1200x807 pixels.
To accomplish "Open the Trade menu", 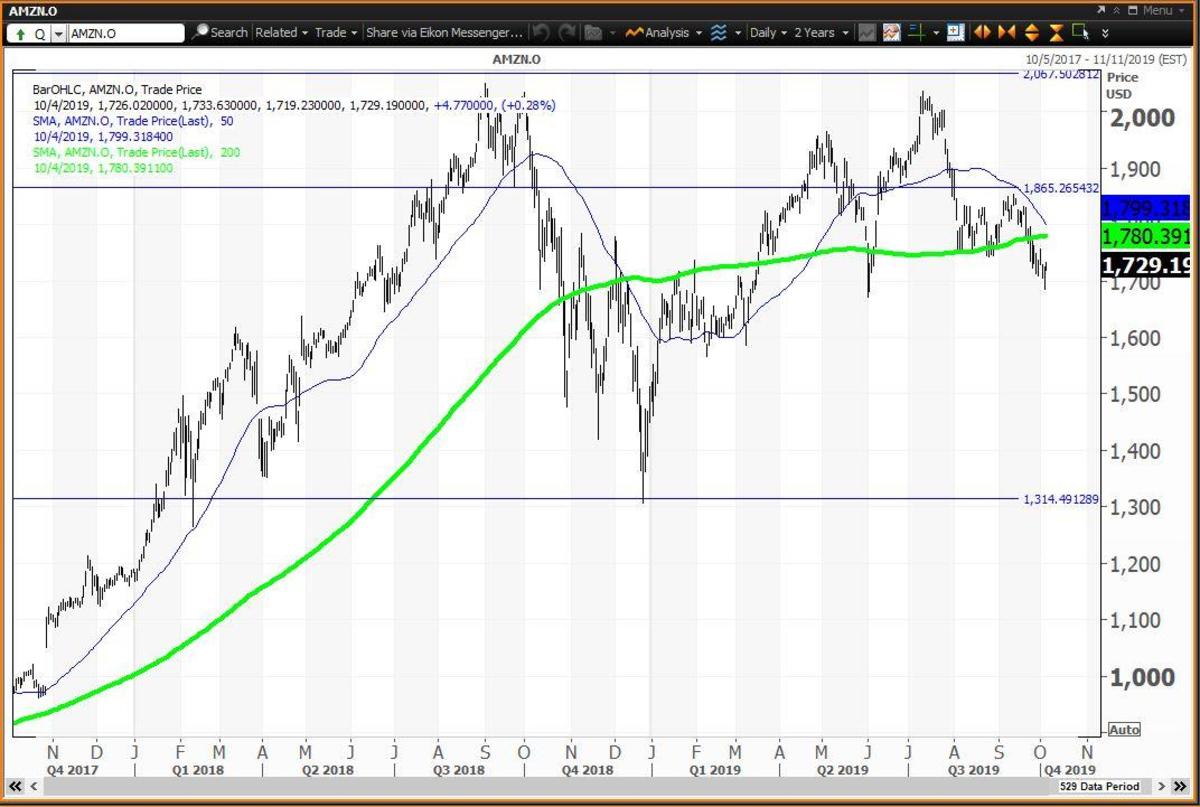I will click(x=335, y=32).
